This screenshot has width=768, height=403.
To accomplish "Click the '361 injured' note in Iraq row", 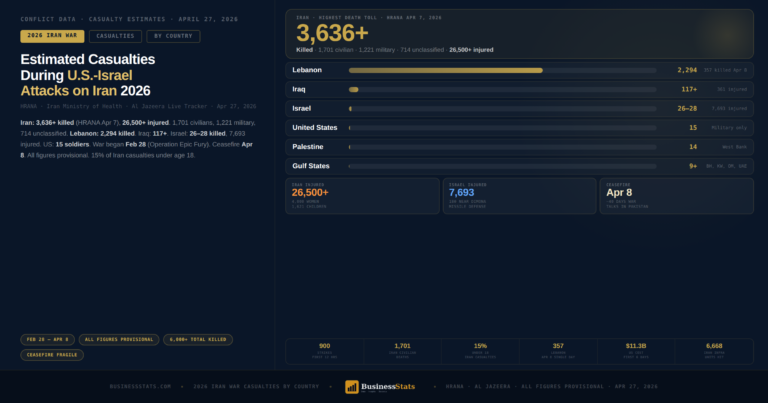I will (732, 89).
